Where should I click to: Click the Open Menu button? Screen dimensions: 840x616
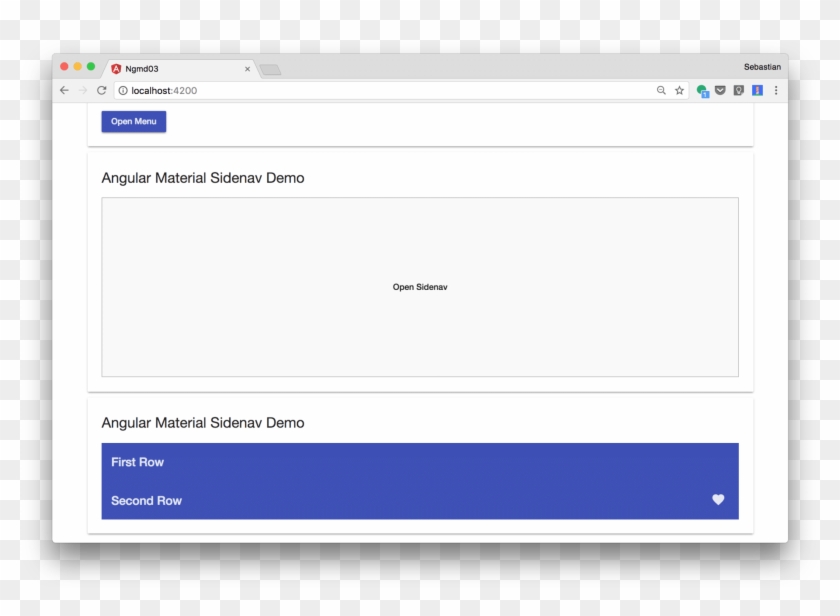click(133, 121)
